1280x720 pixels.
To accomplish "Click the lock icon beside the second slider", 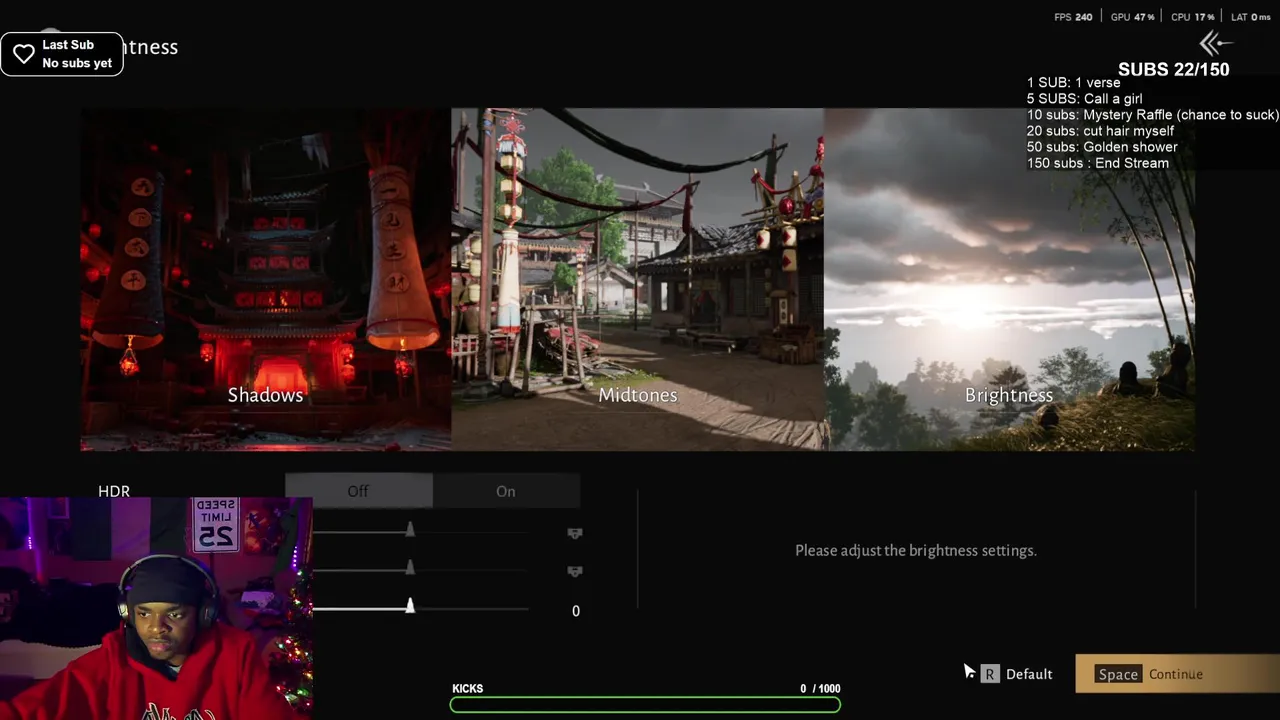I will click(575, 571).
